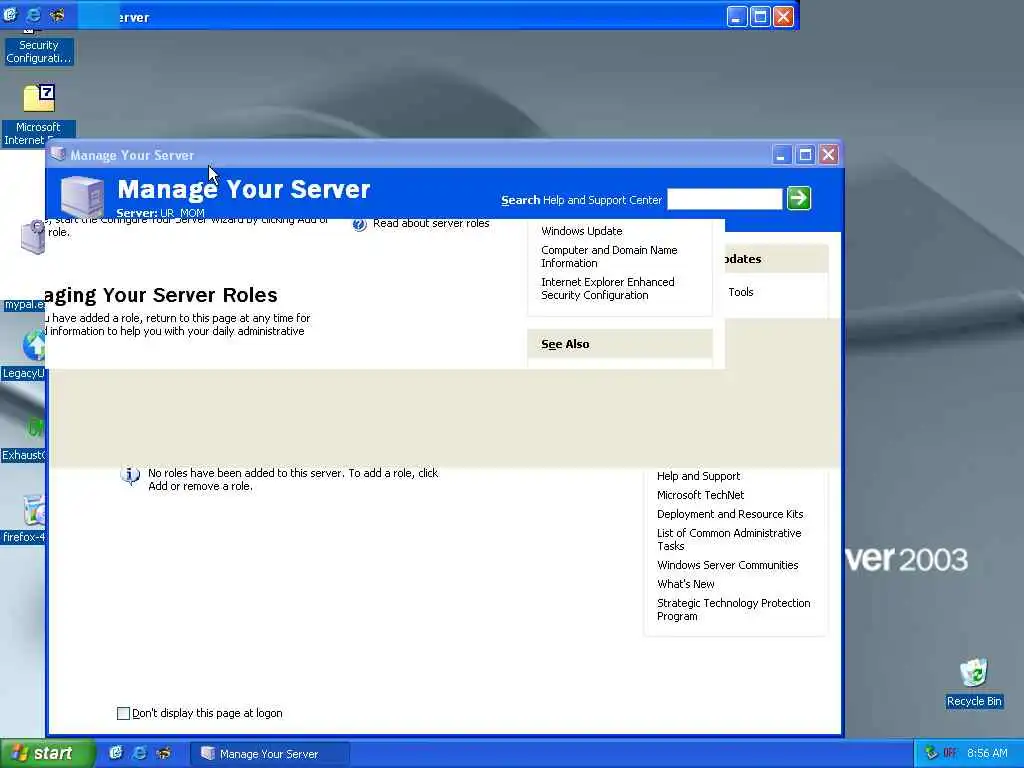Select mypal.exe desktop icon label
The width and height of the screenshot is (1024, 768).
point(25,304)
